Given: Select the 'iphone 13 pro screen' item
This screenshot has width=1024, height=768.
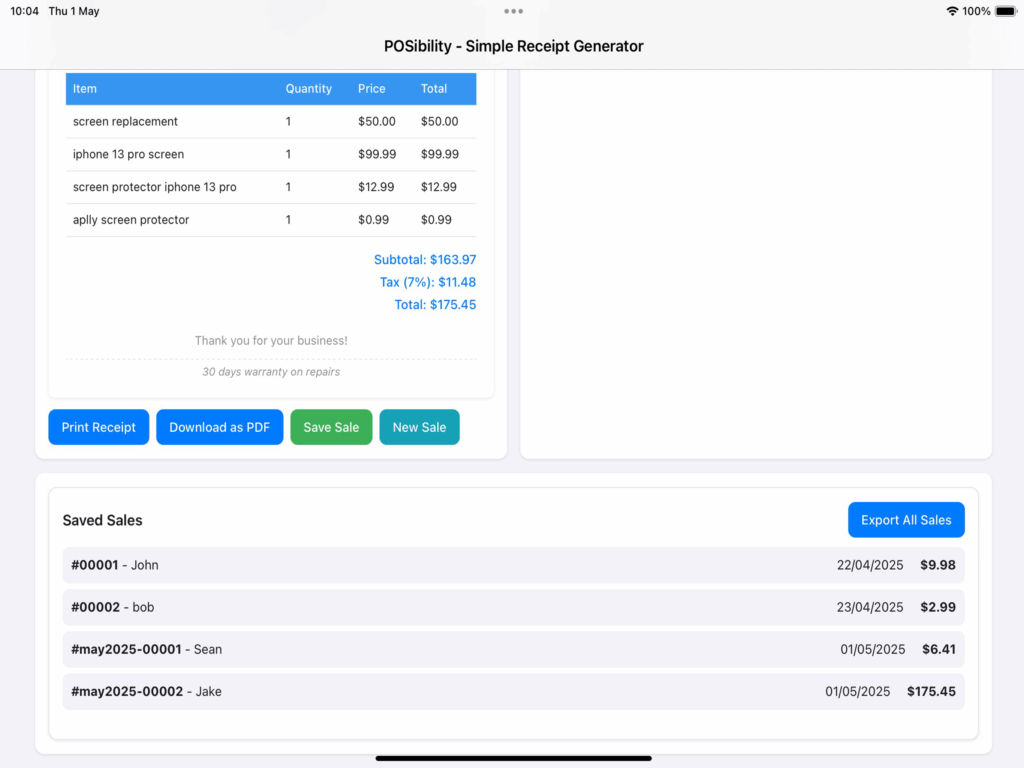Looking at the screenshot, I should coord(129,154).
